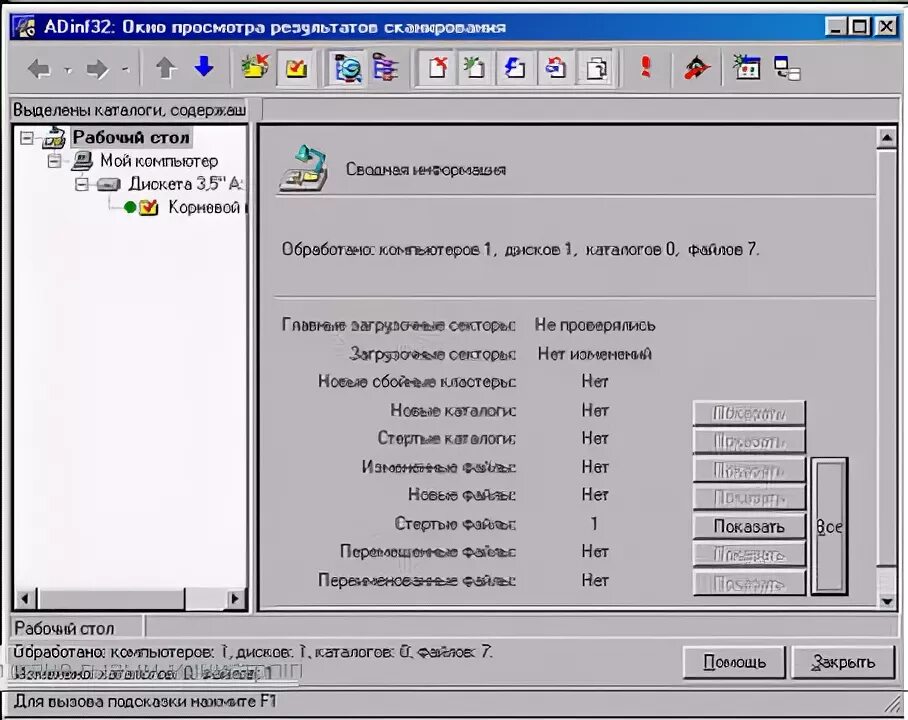Viewport: 908px width, 720px height.
Task: Click the Закрыть button
Action: point(843,661)
